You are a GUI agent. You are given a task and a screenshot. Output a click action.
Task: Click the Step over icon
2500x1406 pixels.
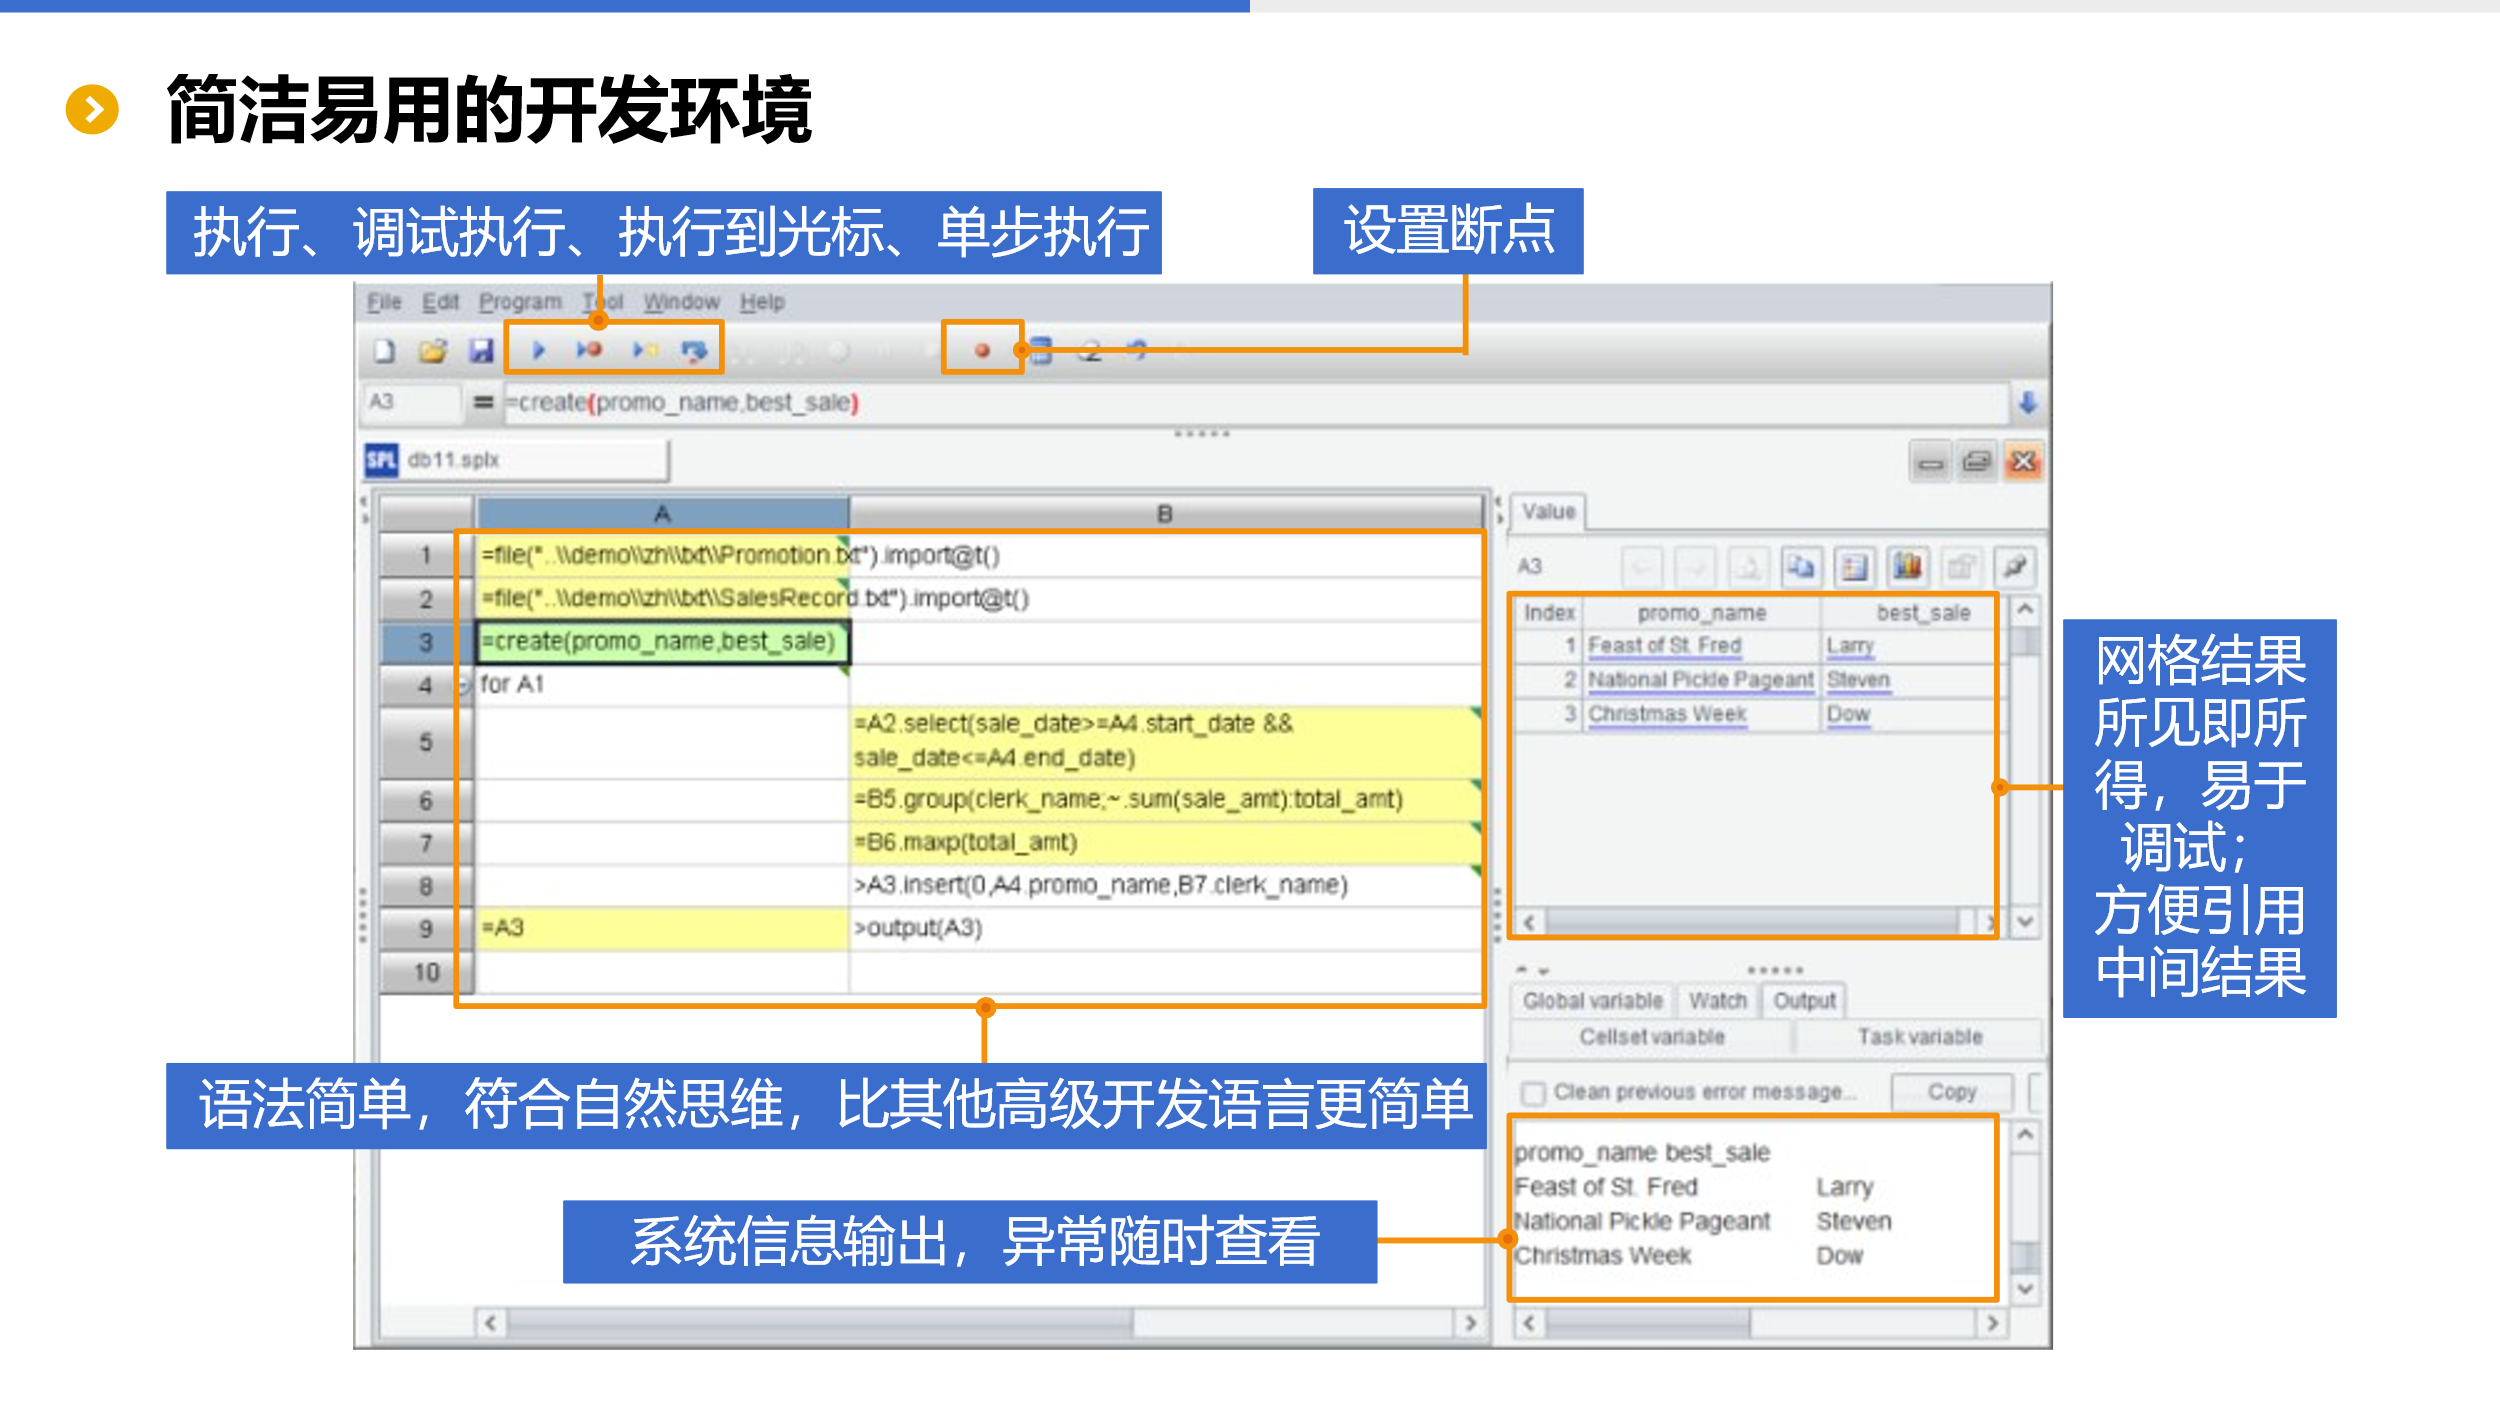[x=694, y=350]
